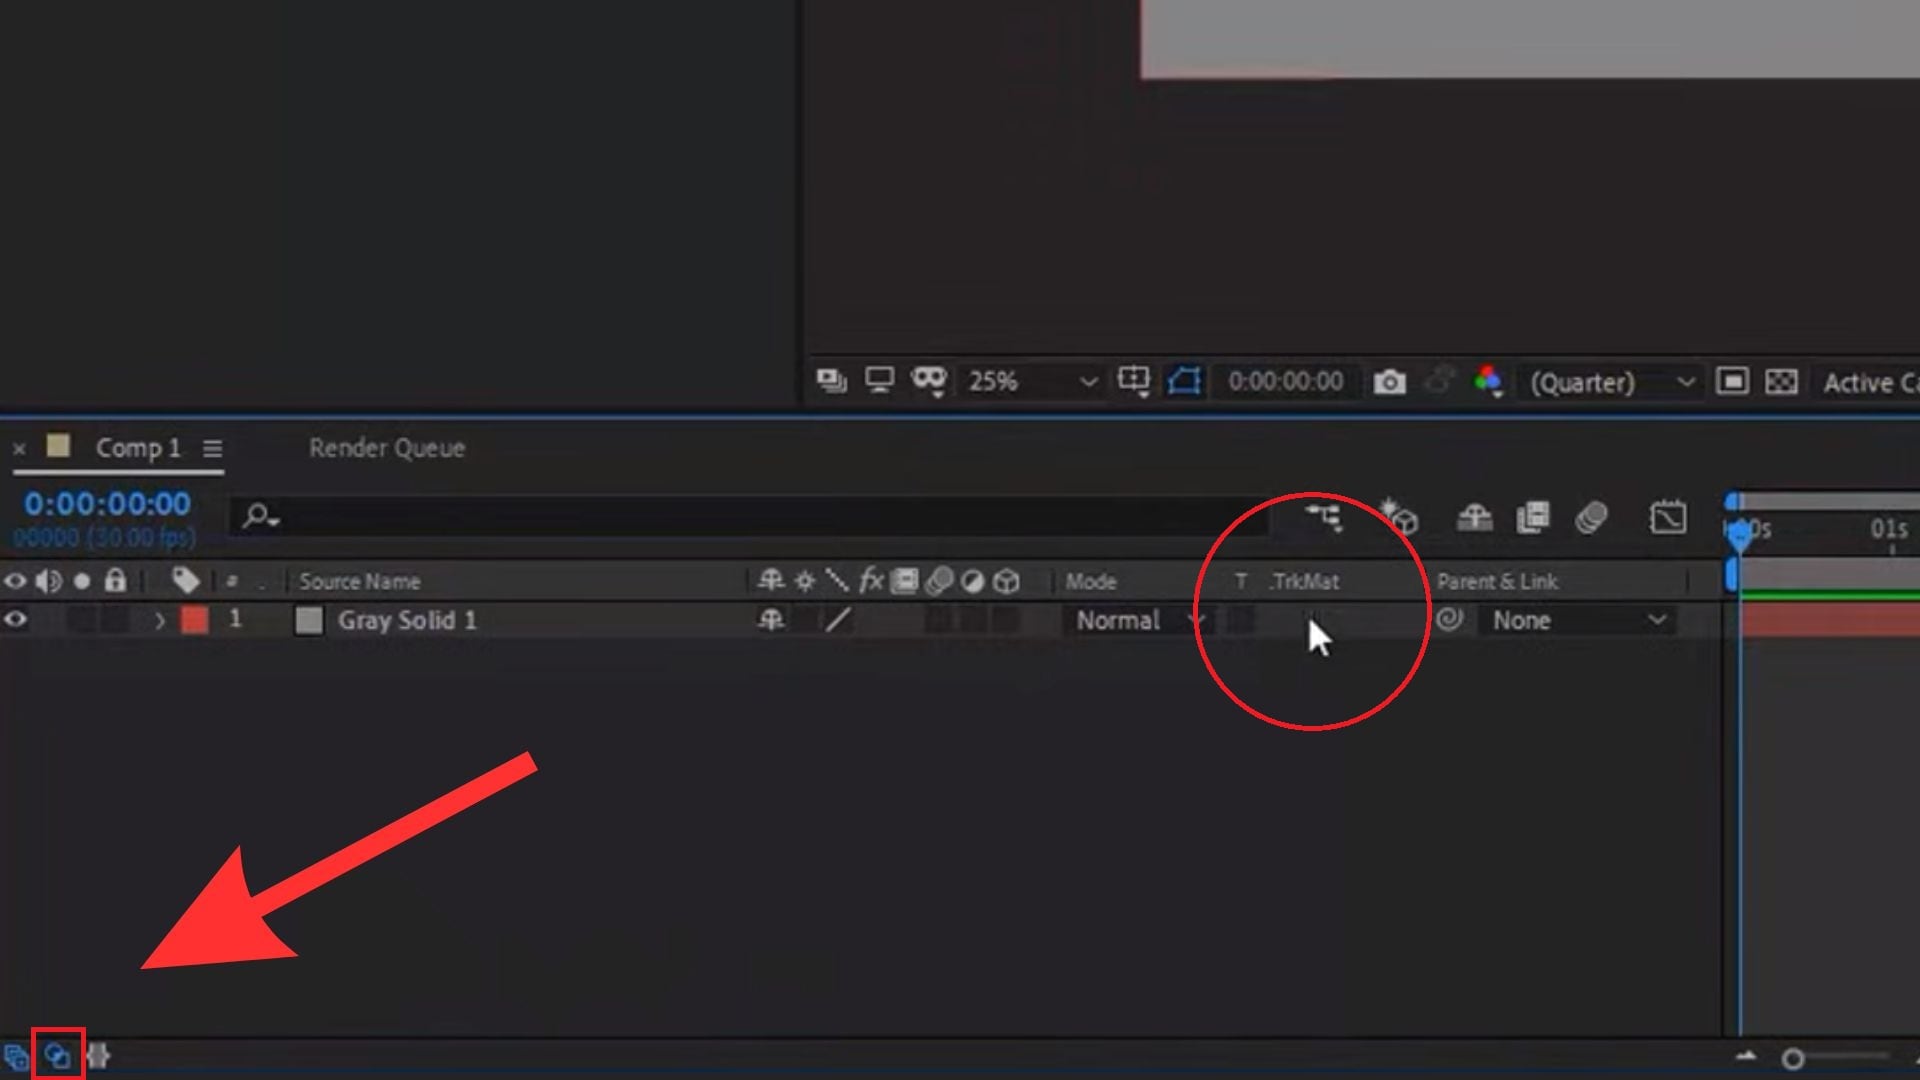The width and height of the screenshot is (1920, 1080).
Task: Toggle the Transparency Grid icon
Action: 1781,382
